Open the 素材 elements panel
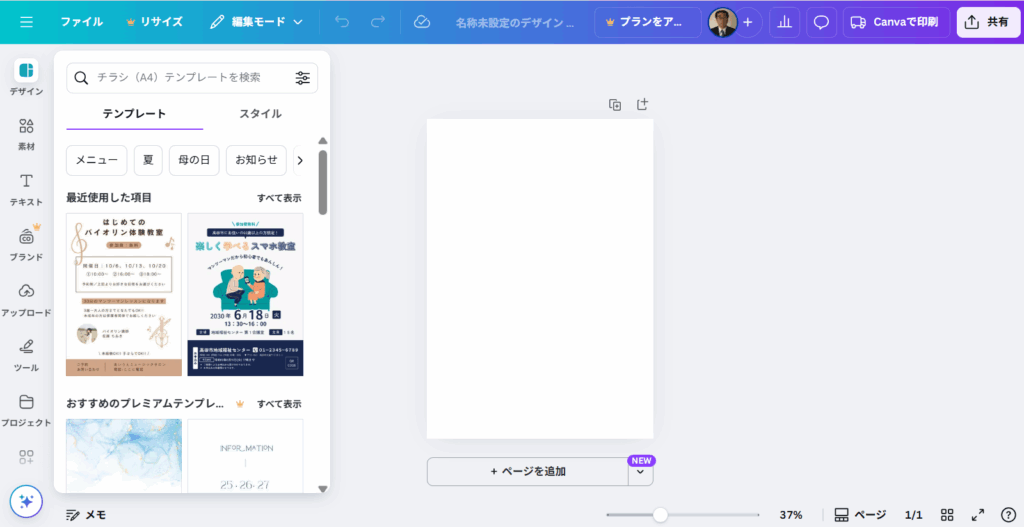 click(26, 134)
